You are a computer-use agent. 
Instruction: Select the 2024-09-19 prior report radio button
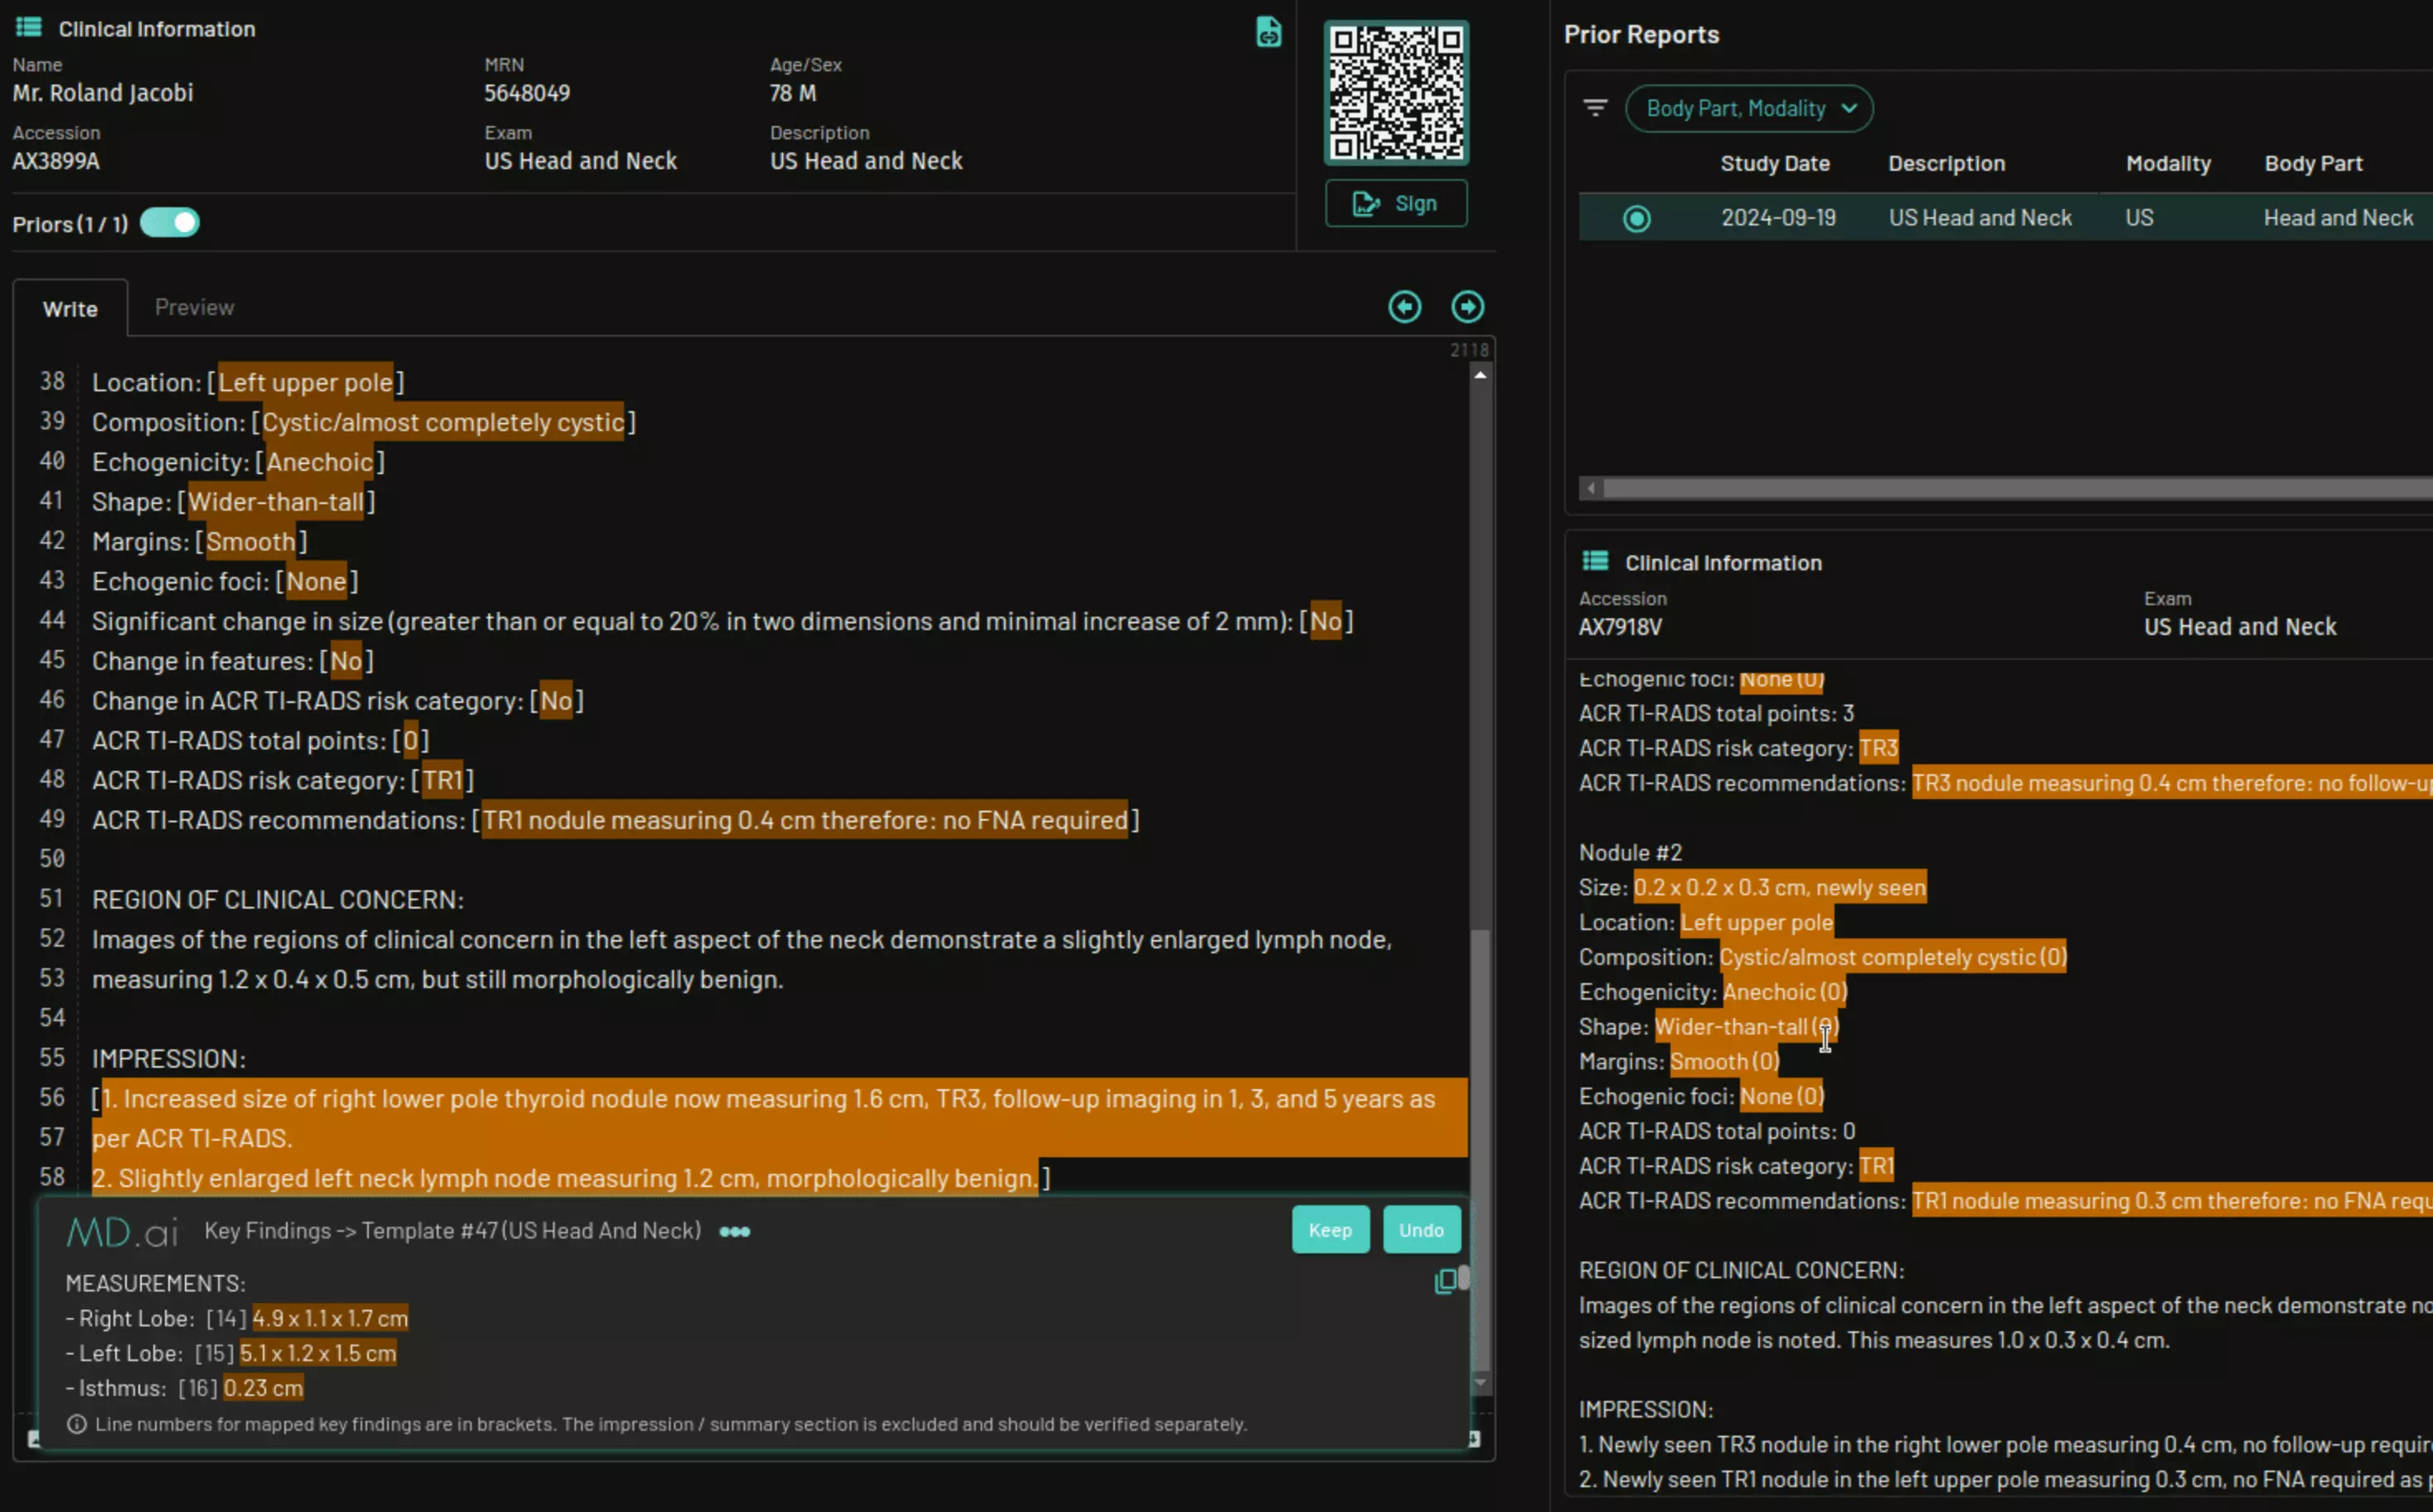pos(1636,218)
